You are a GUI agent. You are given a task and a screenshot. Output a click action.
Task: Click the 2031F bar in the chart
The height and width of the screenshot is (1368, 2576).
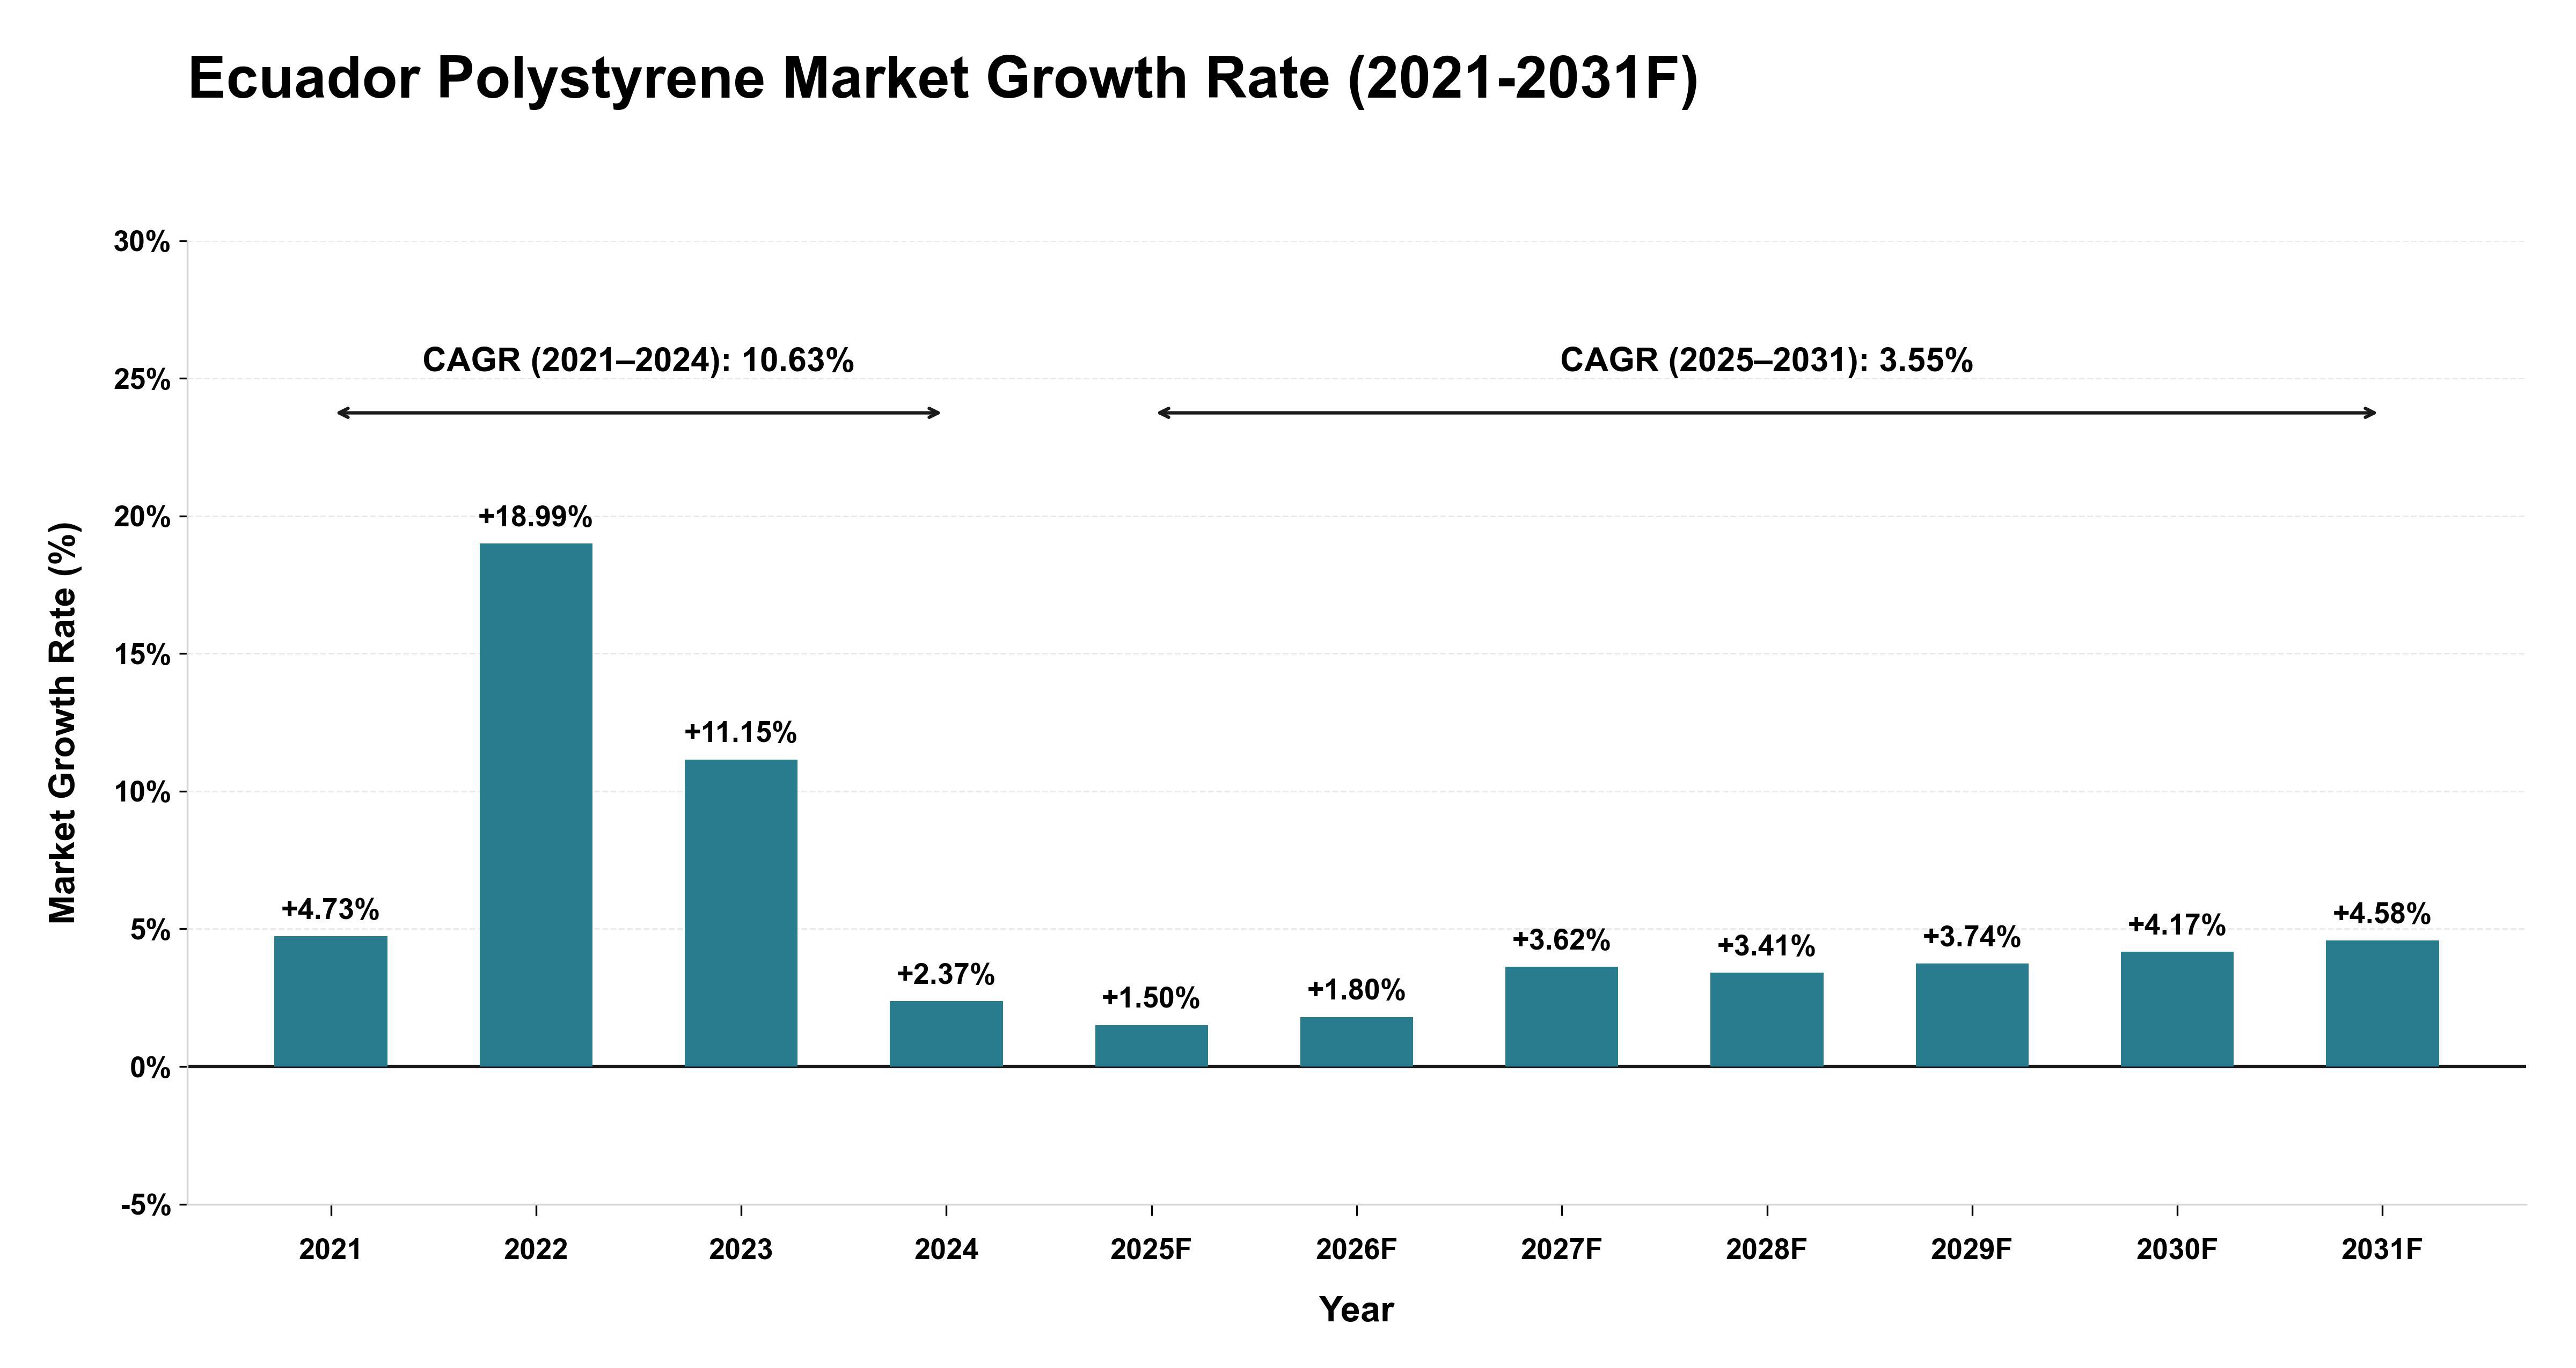point(2382,1004)
